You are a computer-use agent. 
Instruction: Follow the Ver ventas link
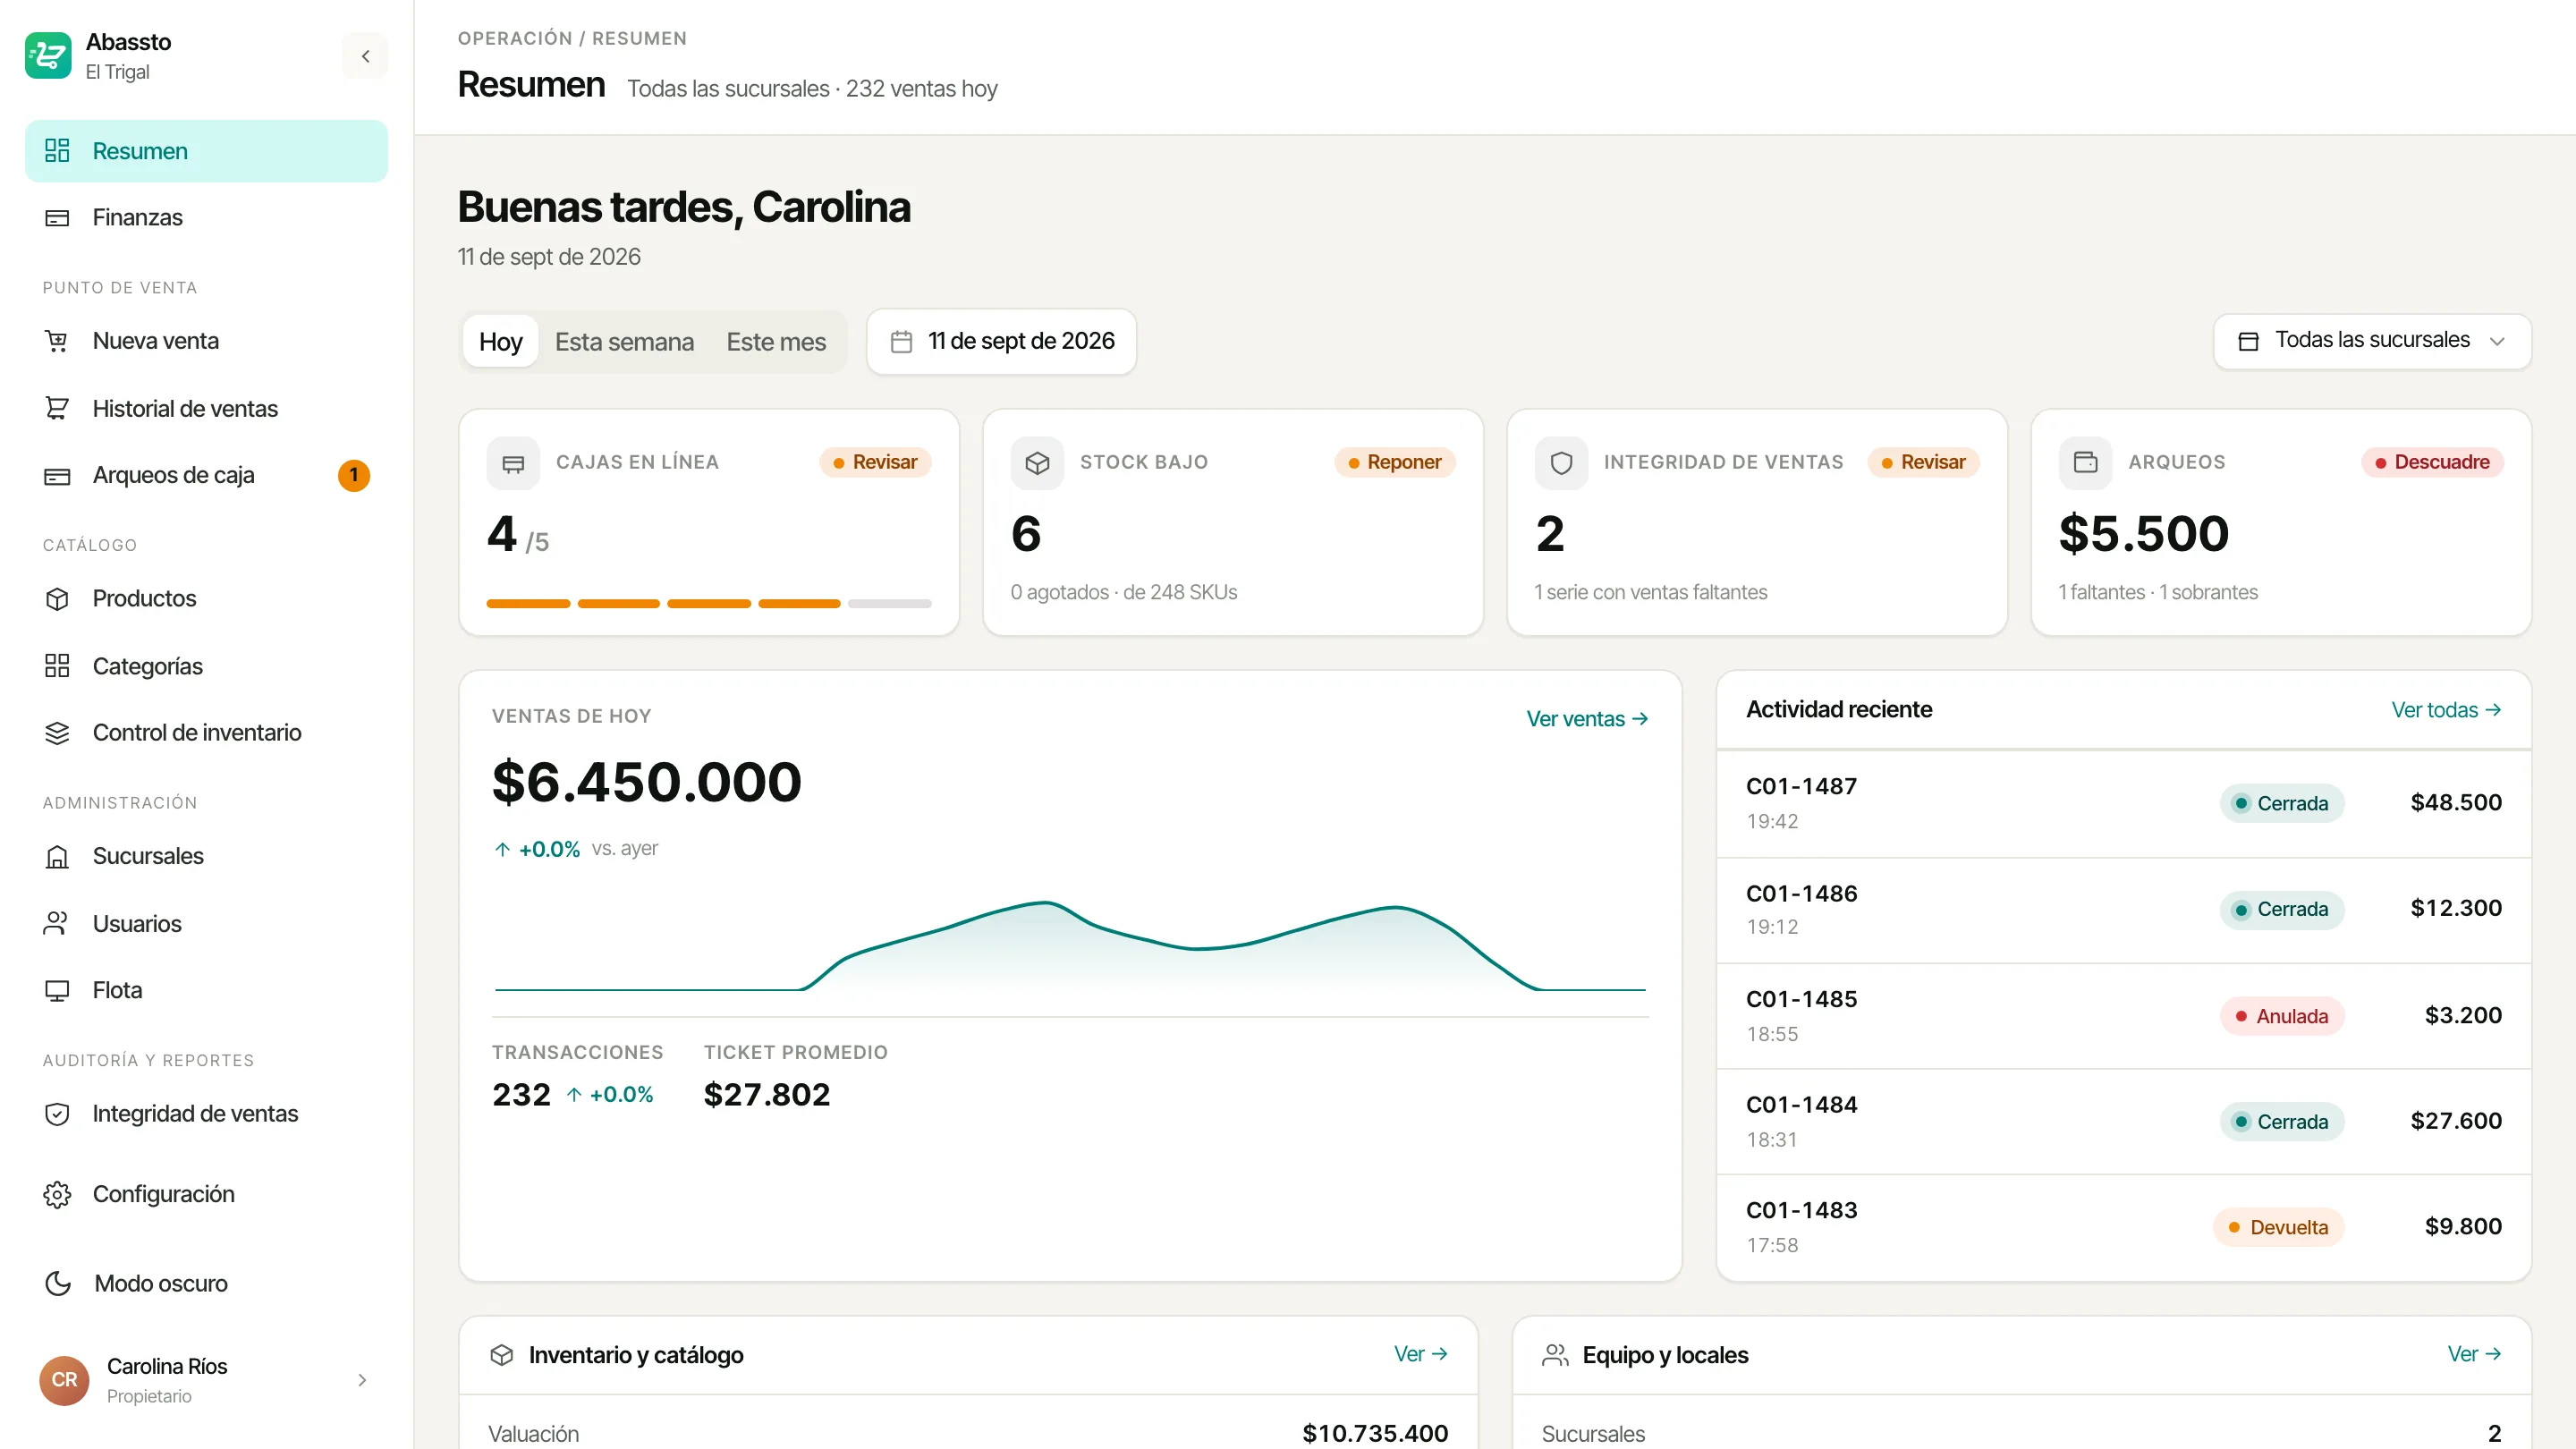(x=1587, y=719)
